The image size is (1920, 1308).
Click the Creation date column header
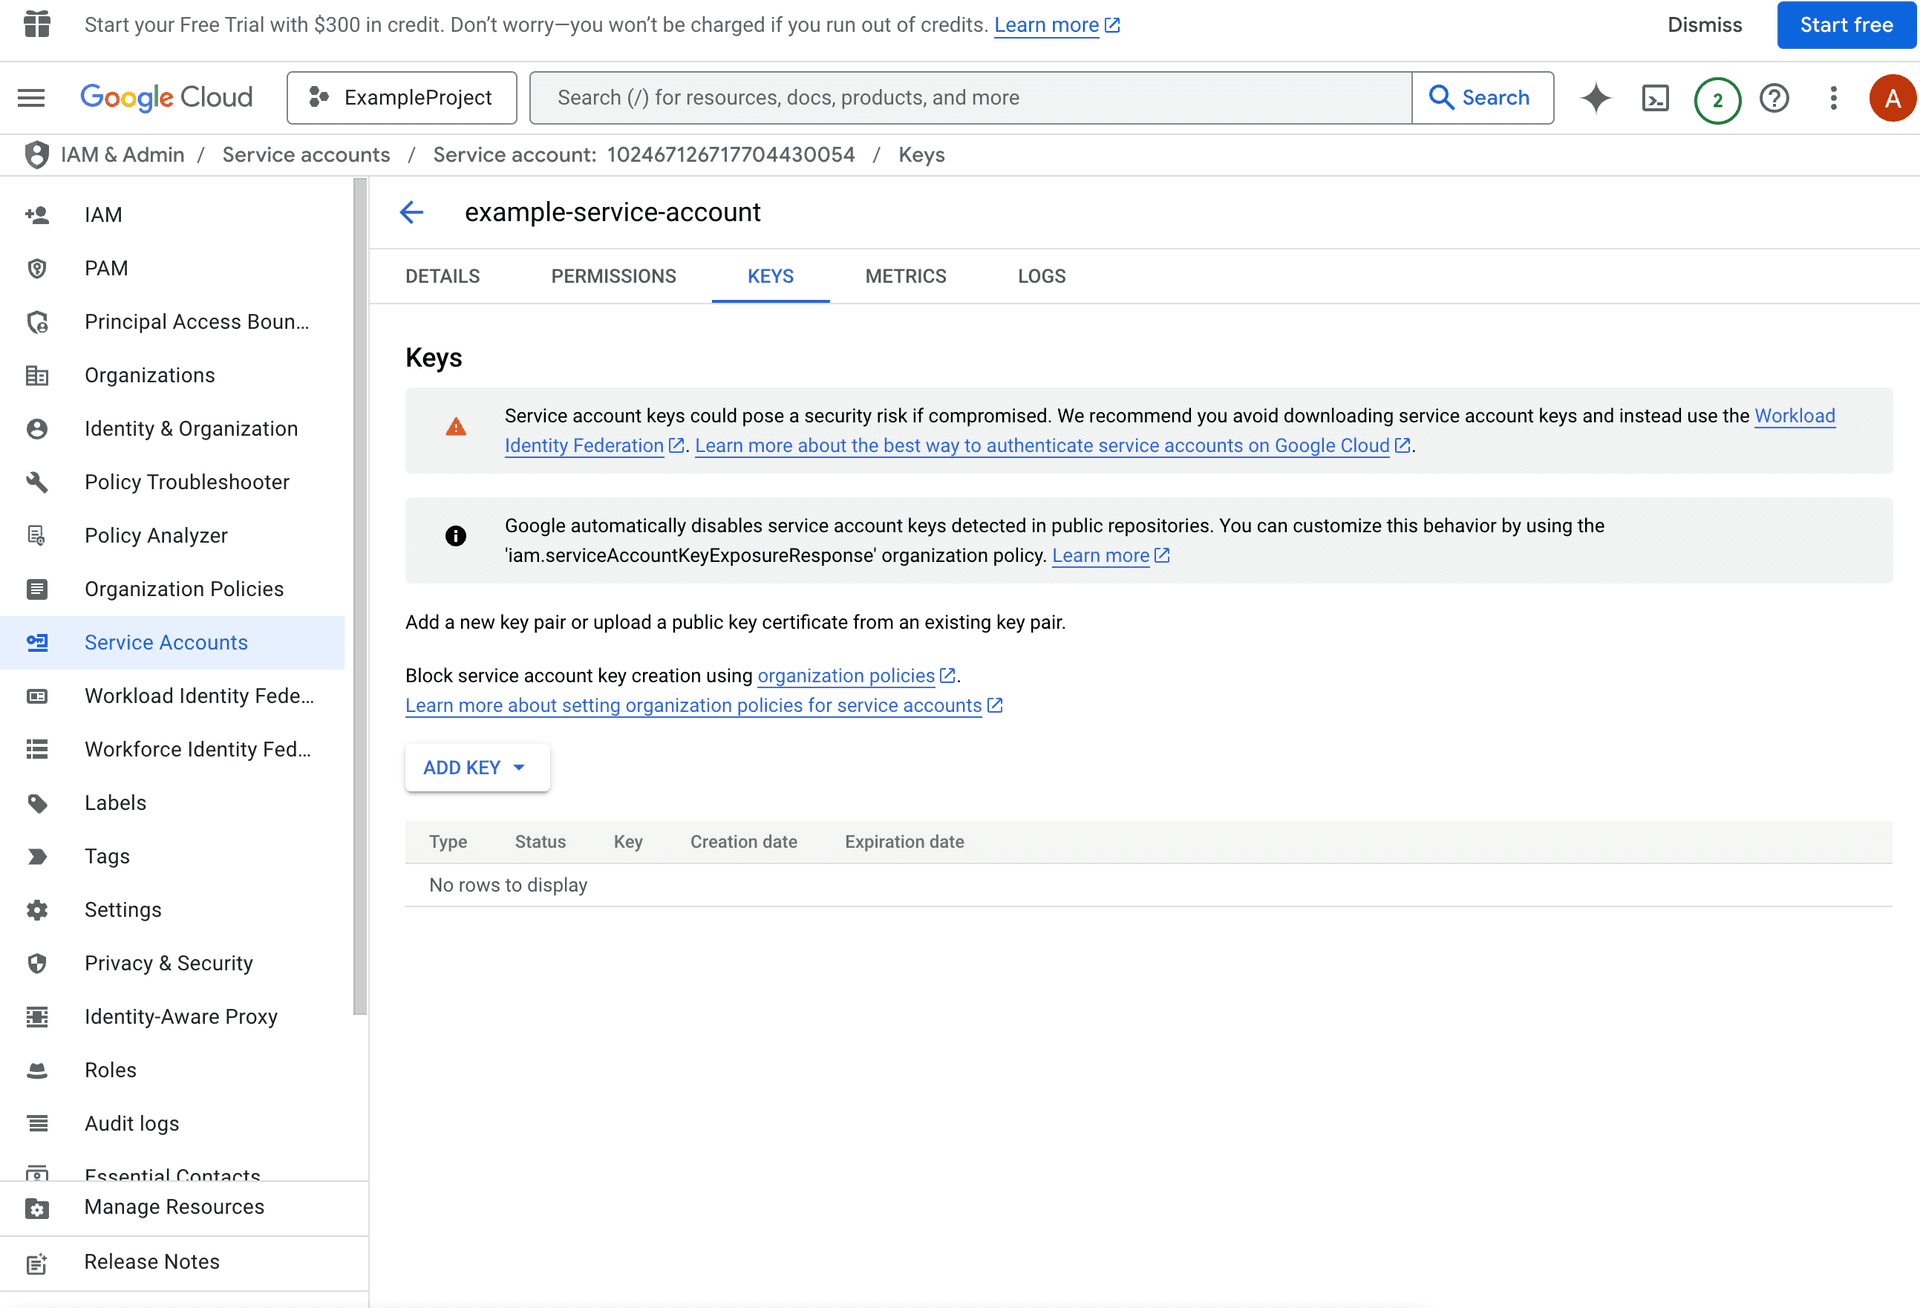pos(744,842)
